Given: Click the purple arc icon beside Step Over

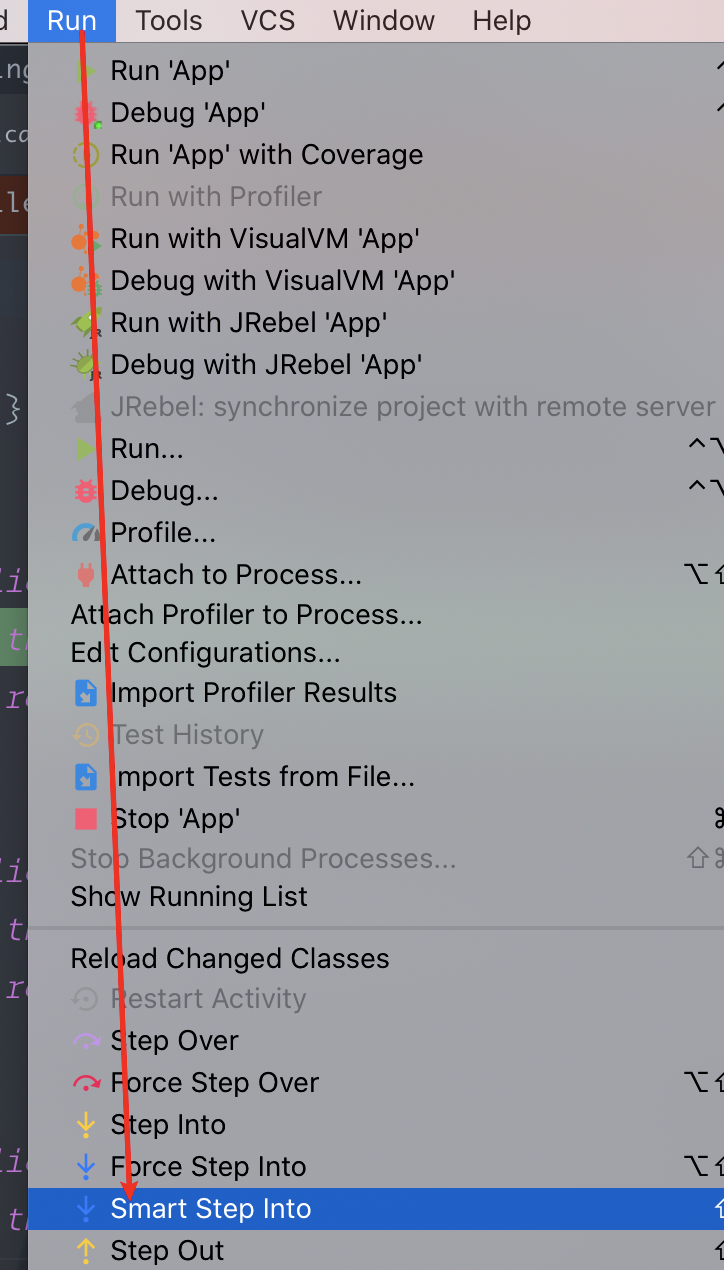Looking at the screenshot, I should click(x=86, y=1041).
